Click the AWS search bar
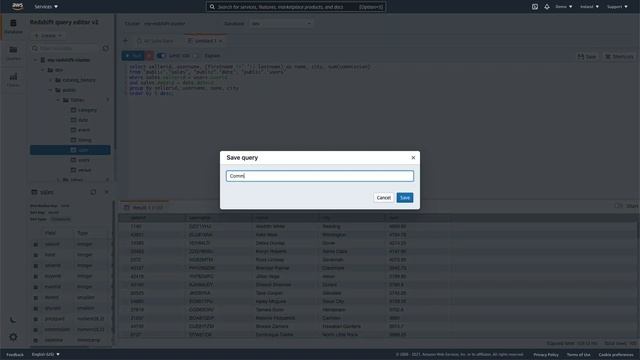 pos(296,7)
